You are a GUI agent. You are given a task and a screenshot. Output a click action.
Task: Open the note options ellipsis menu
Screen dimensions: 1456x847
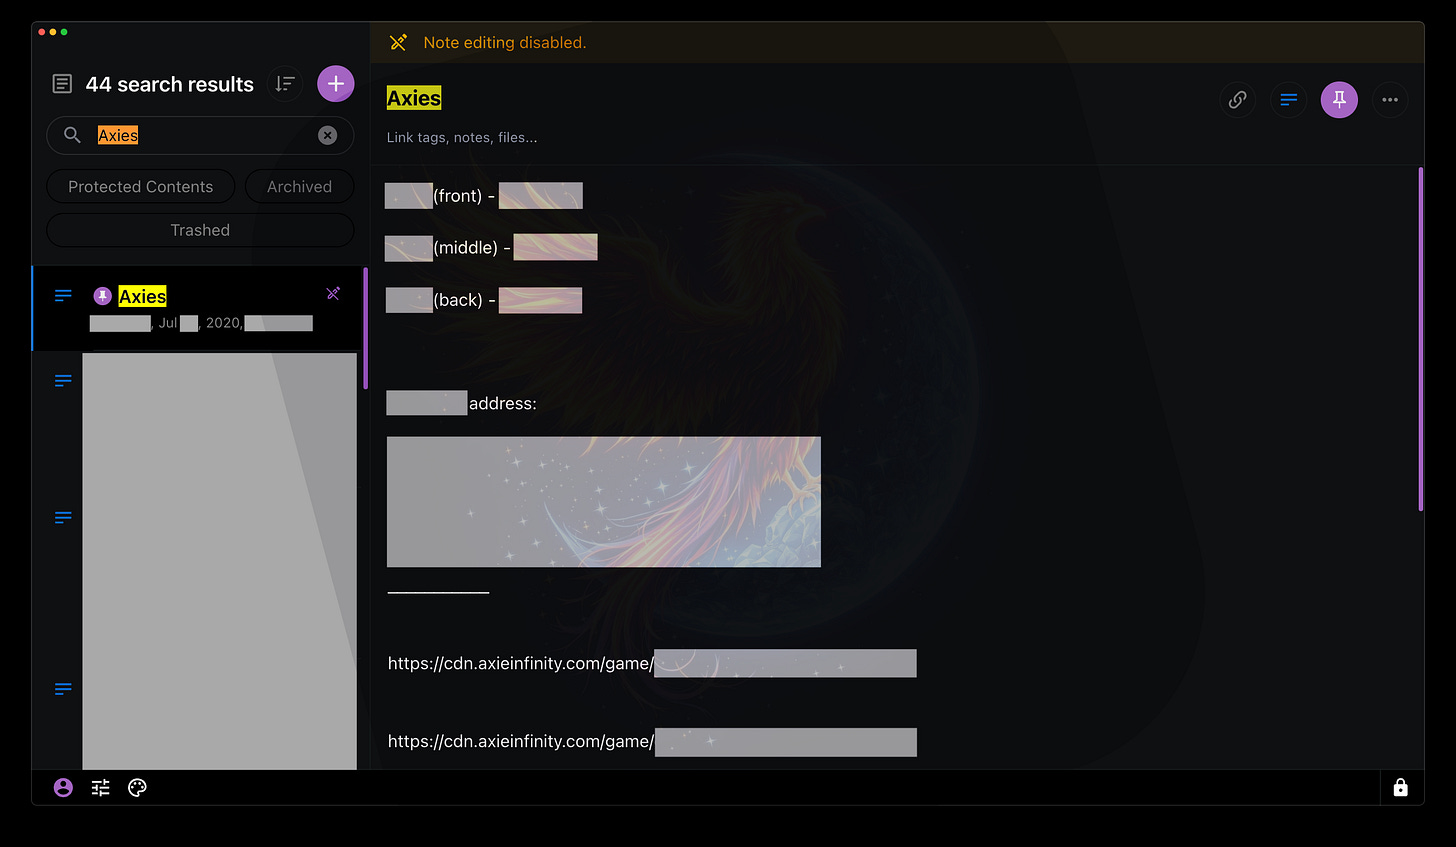click(x=1390, y=100)
